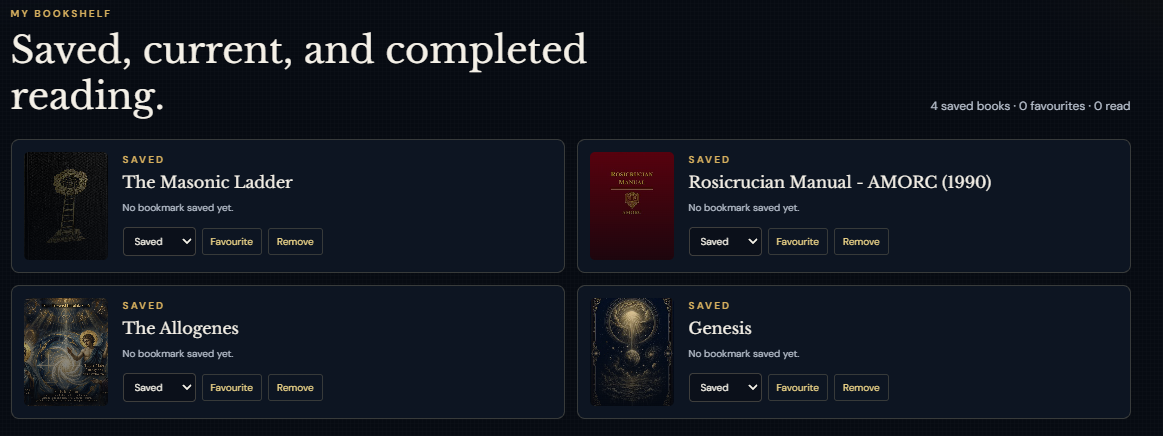Open the Rosicrucian Manual red cover
Screen dimensions: 1163x436
click(x=632, y=206)
